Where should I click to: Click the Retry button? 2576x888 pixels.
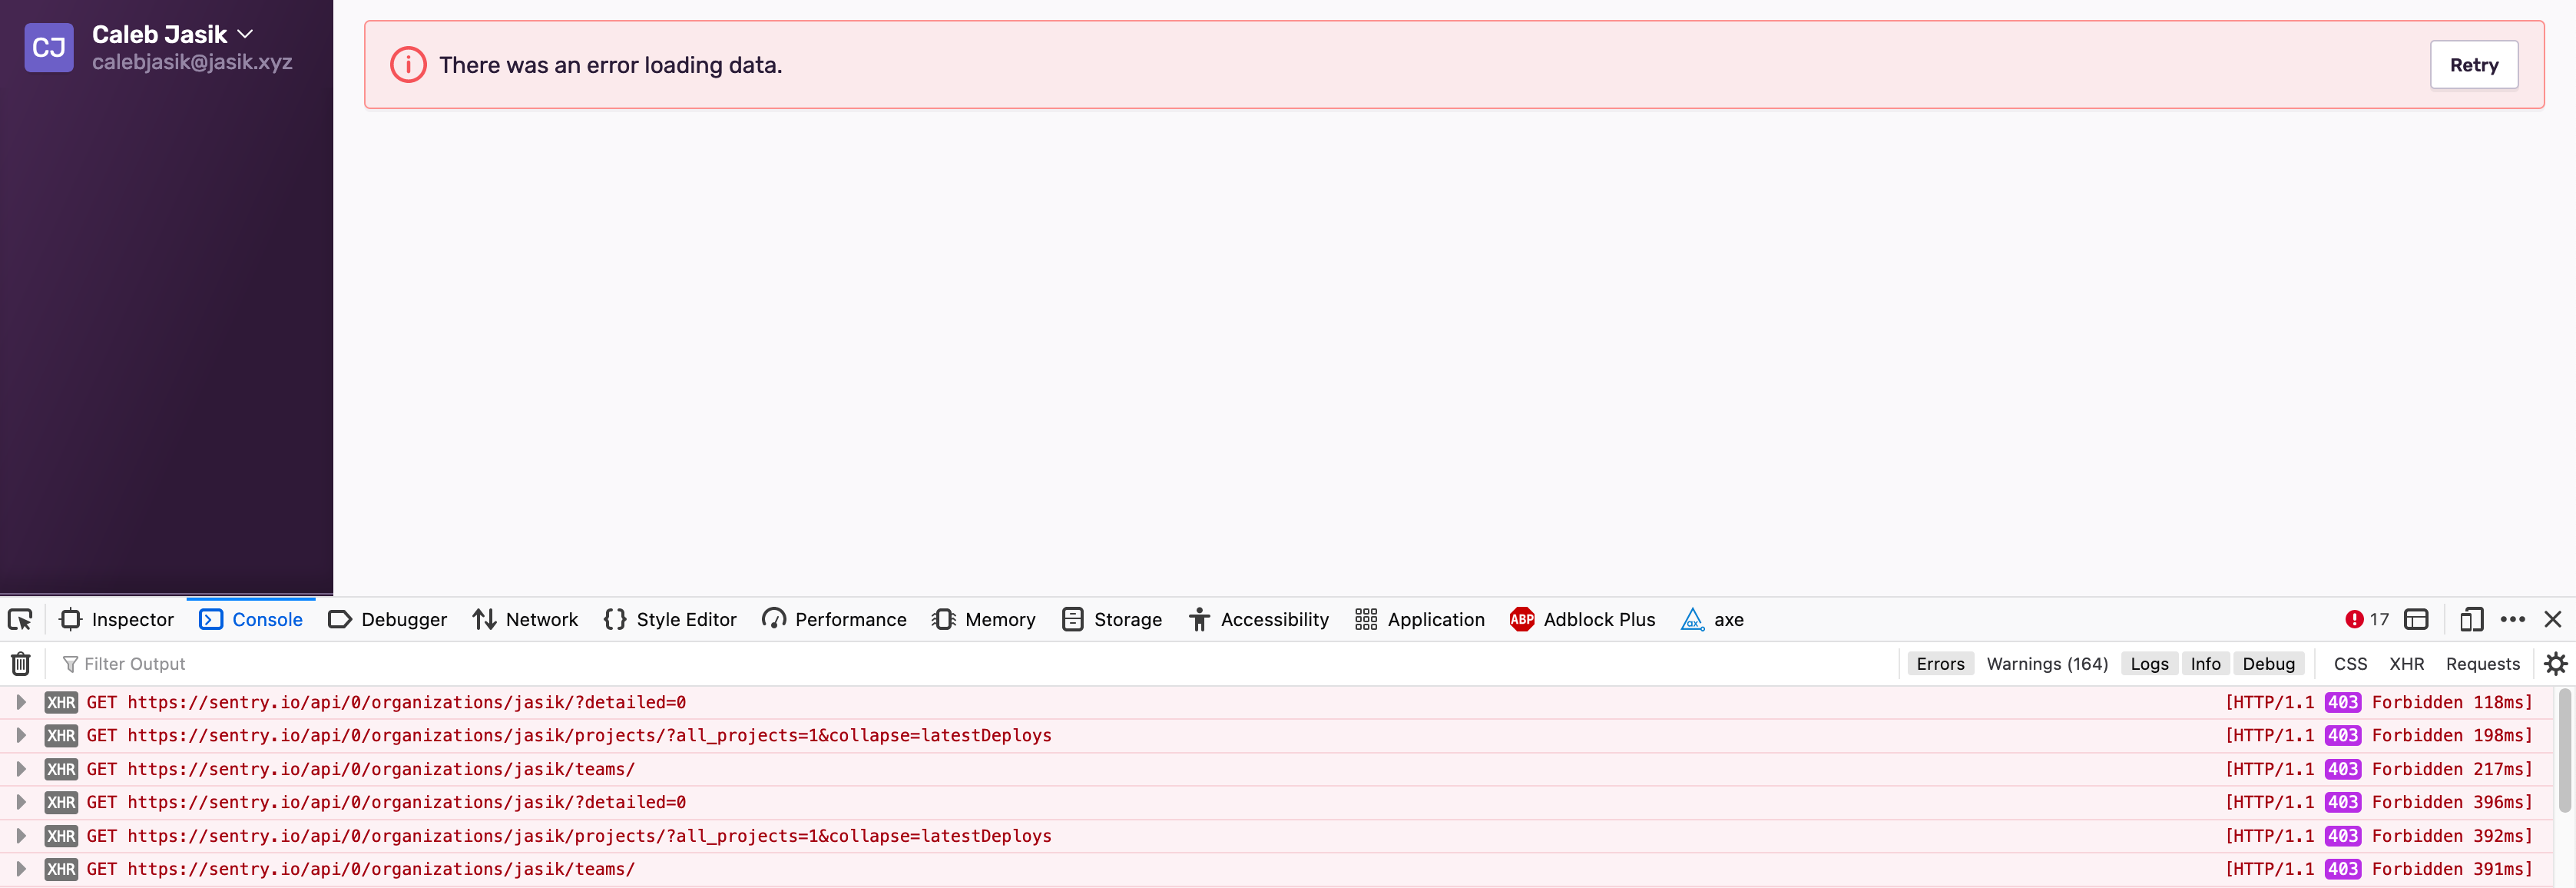pos(2473,64)
